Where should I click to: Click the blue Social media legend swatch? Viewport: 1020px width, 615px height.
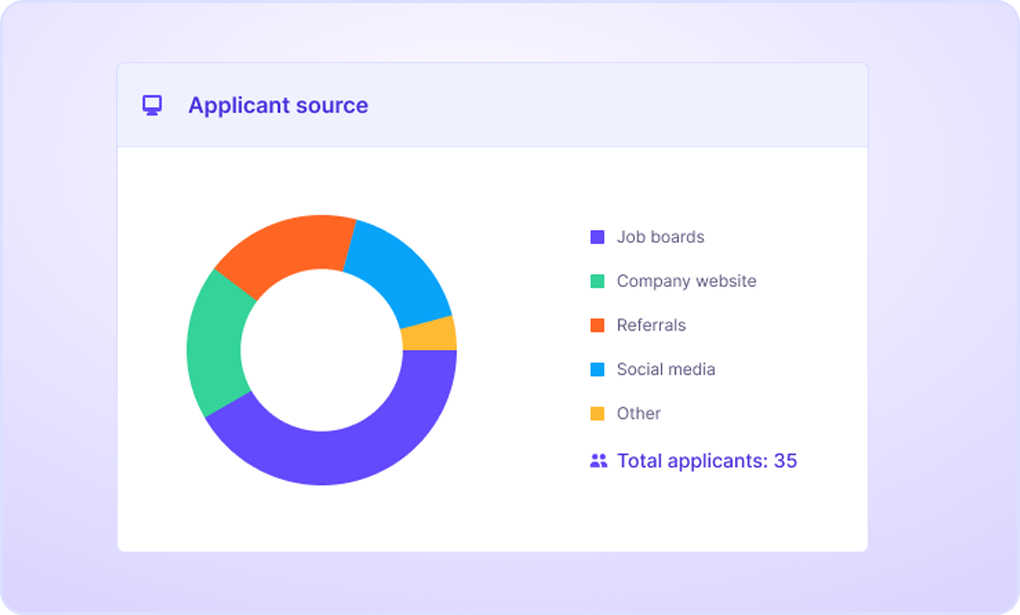coord(598,369)
